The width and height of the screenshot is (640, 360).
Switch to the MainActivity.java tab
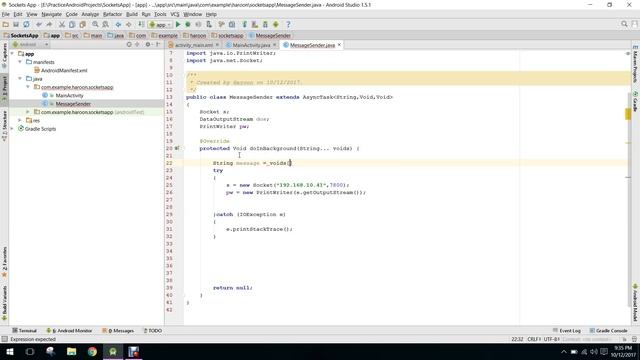coord(251,45)
